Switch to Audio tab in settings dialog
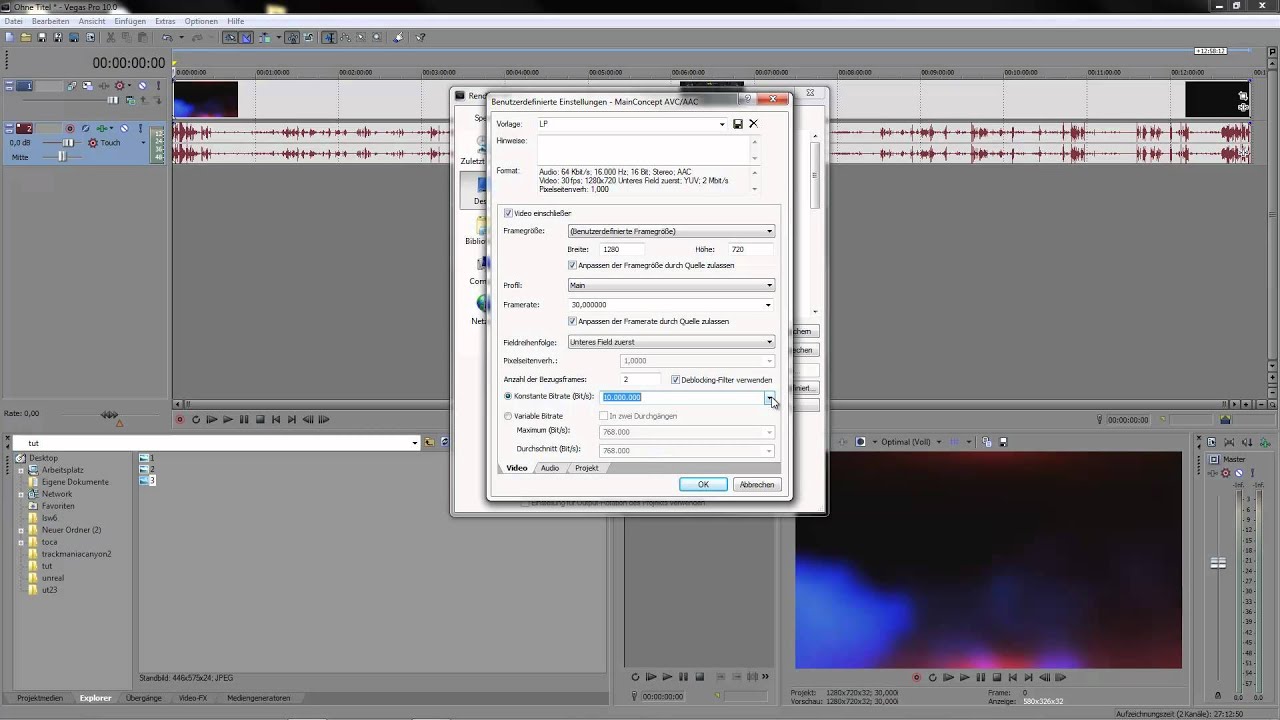 point(550,468)
